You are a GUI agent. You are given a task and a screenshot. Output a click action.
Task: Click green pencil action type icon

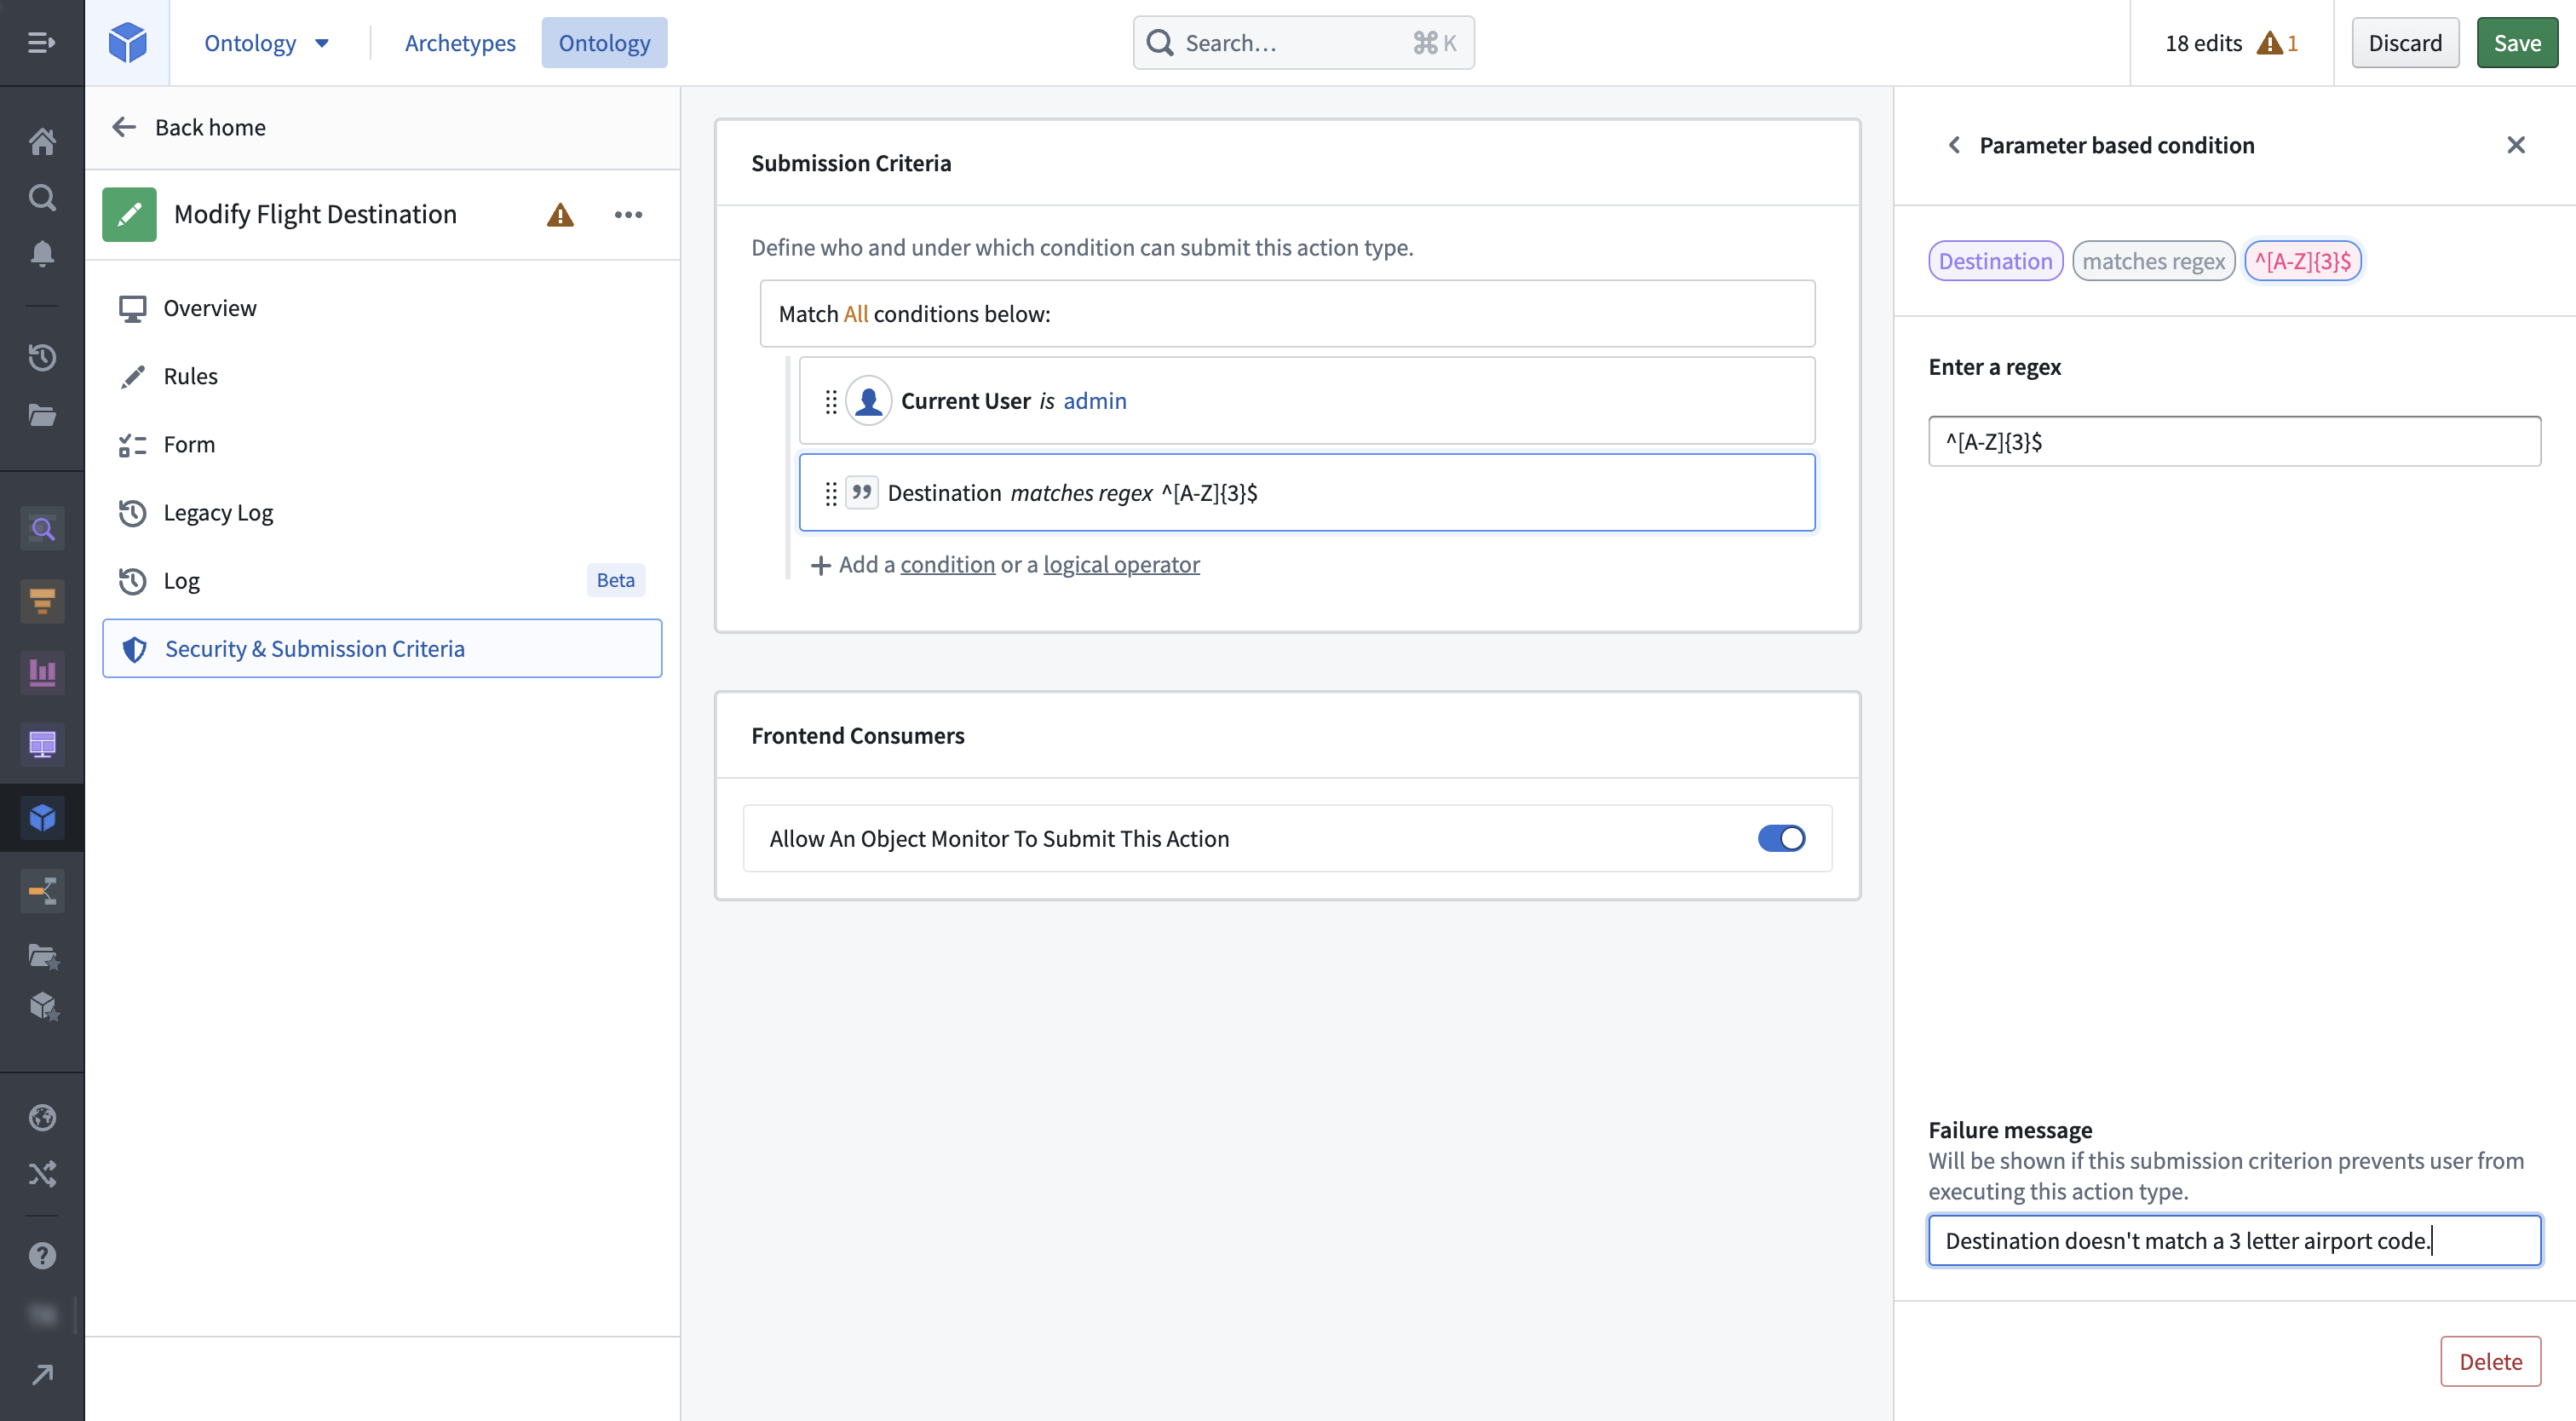[x=129, y=214]
